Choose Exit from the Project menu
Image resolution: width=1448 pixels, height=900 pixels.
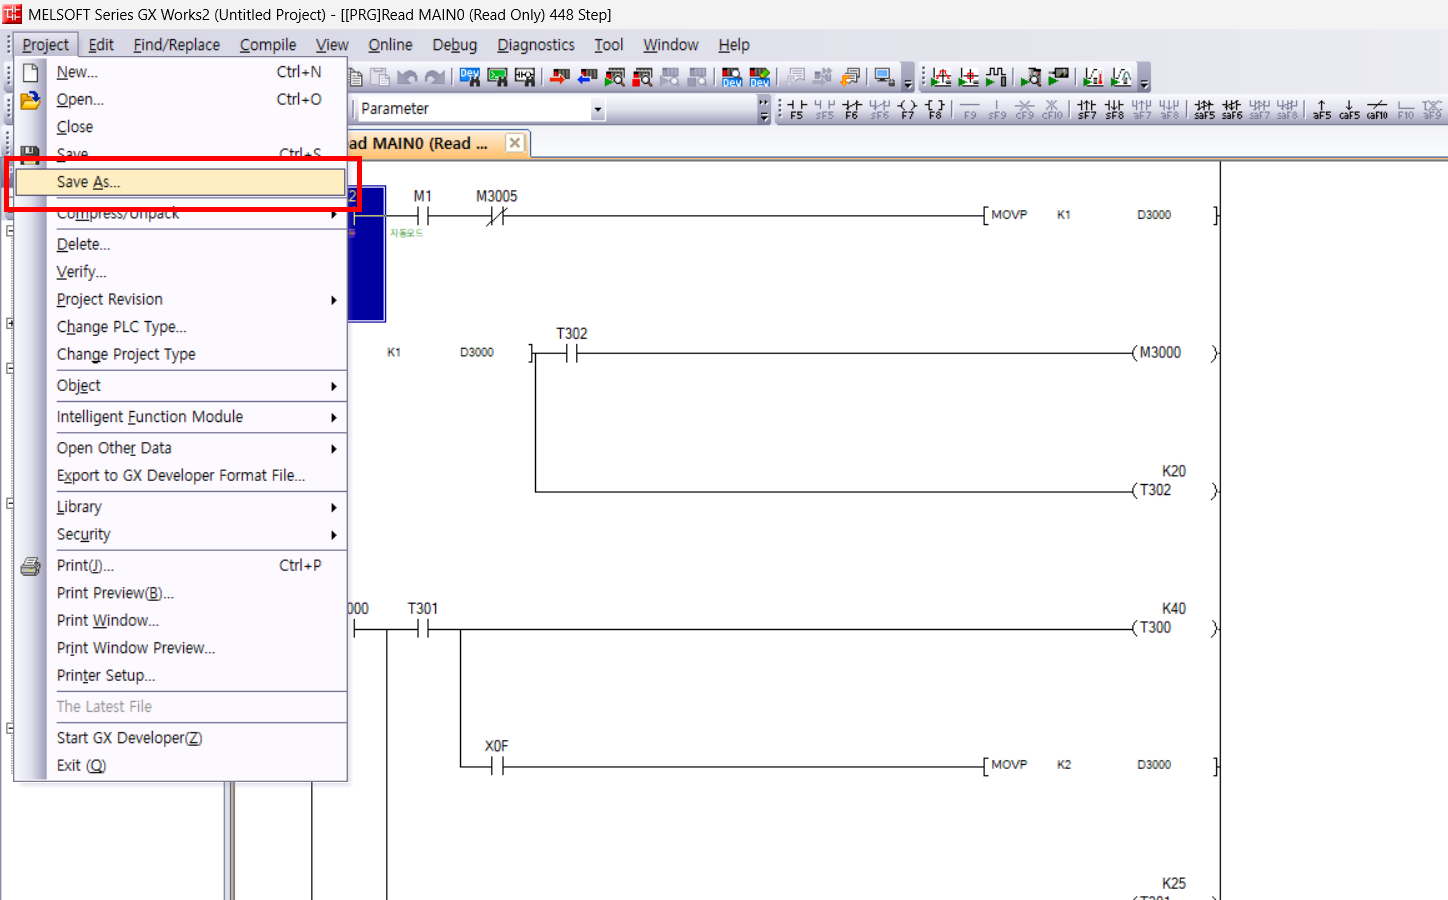click(x=180, y=765)
